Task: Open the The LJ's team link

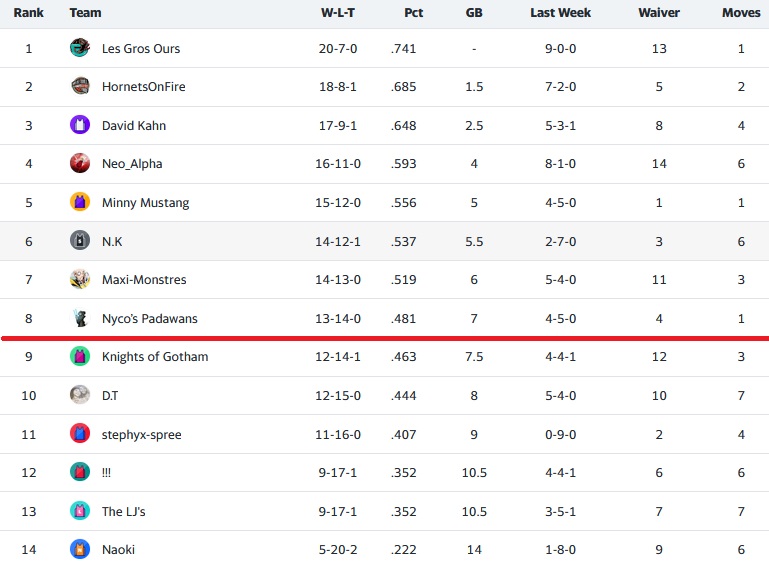Action: point(124,512)
